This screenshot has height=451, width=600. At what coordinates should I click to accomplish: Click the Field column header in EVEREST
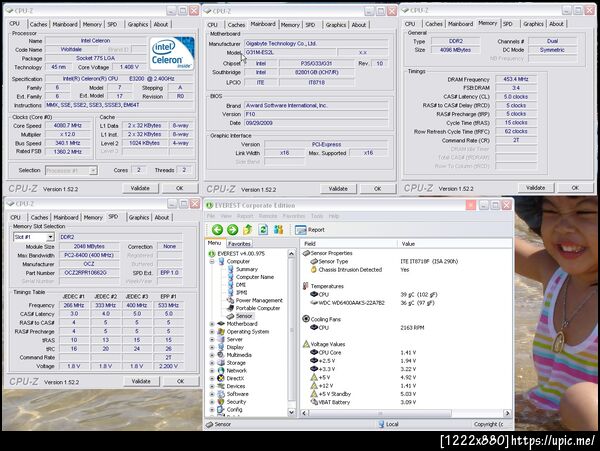pyautogui.click(x=349, y=244)
